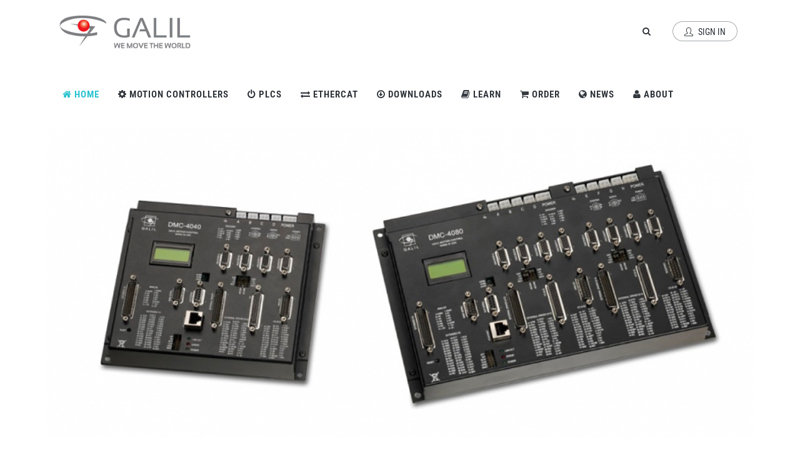Click the shopping cart icon beside Order
The height and width of the screenshot is (450, 800).
(x=524, y=94)
